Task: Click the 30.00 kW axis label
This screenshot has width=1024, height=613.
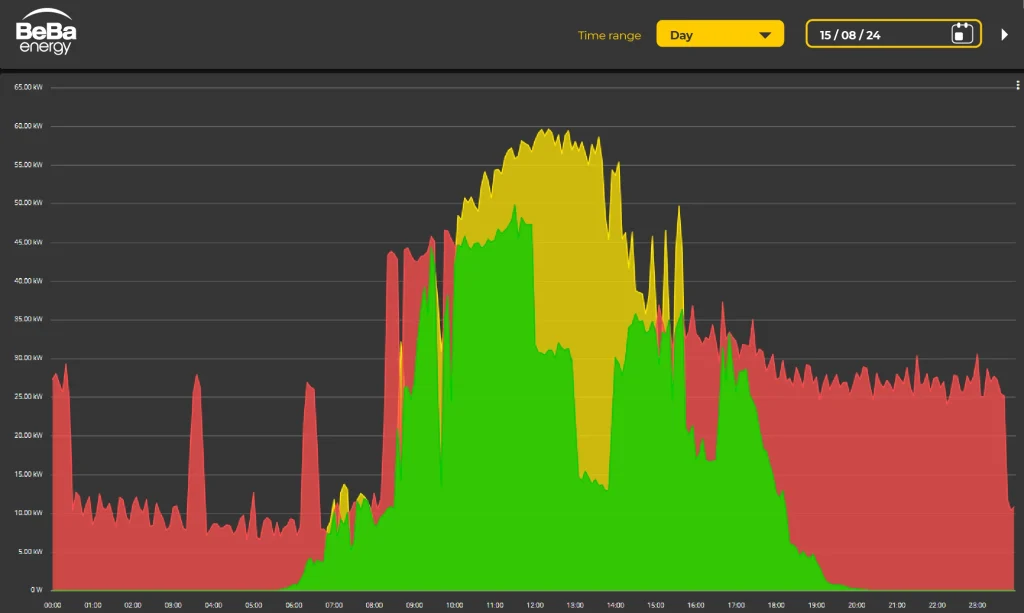Action: coord(28,358)
